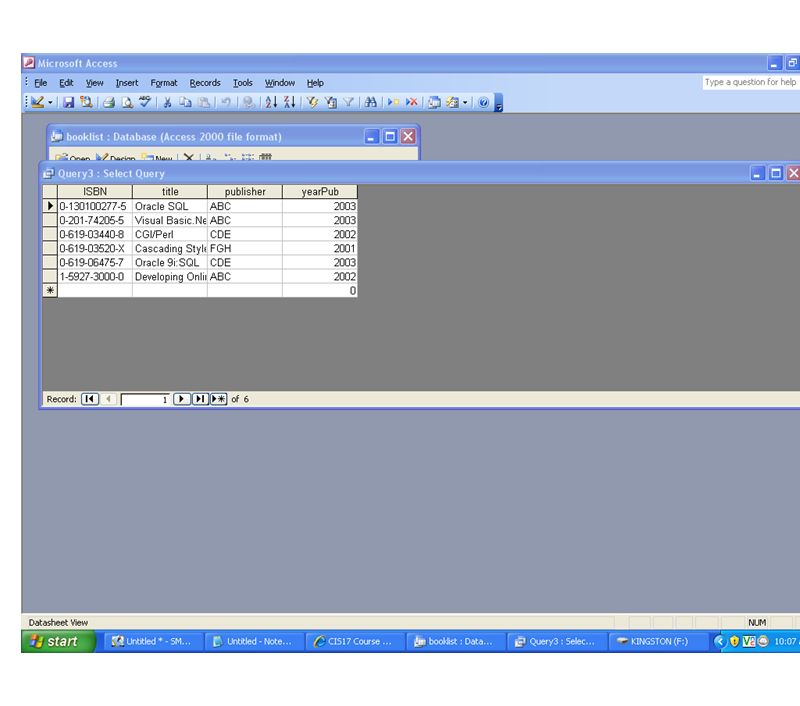The height and width of the screenshot is (706, 800).
Task: Click Filter By Selection icon
Action: [x=312, y=103]
